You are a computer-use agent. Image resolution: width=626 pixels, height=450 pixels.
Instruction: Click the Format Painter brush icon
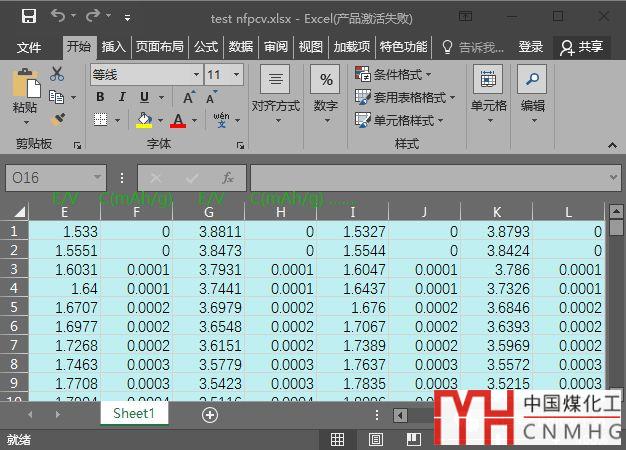(56, 120)
